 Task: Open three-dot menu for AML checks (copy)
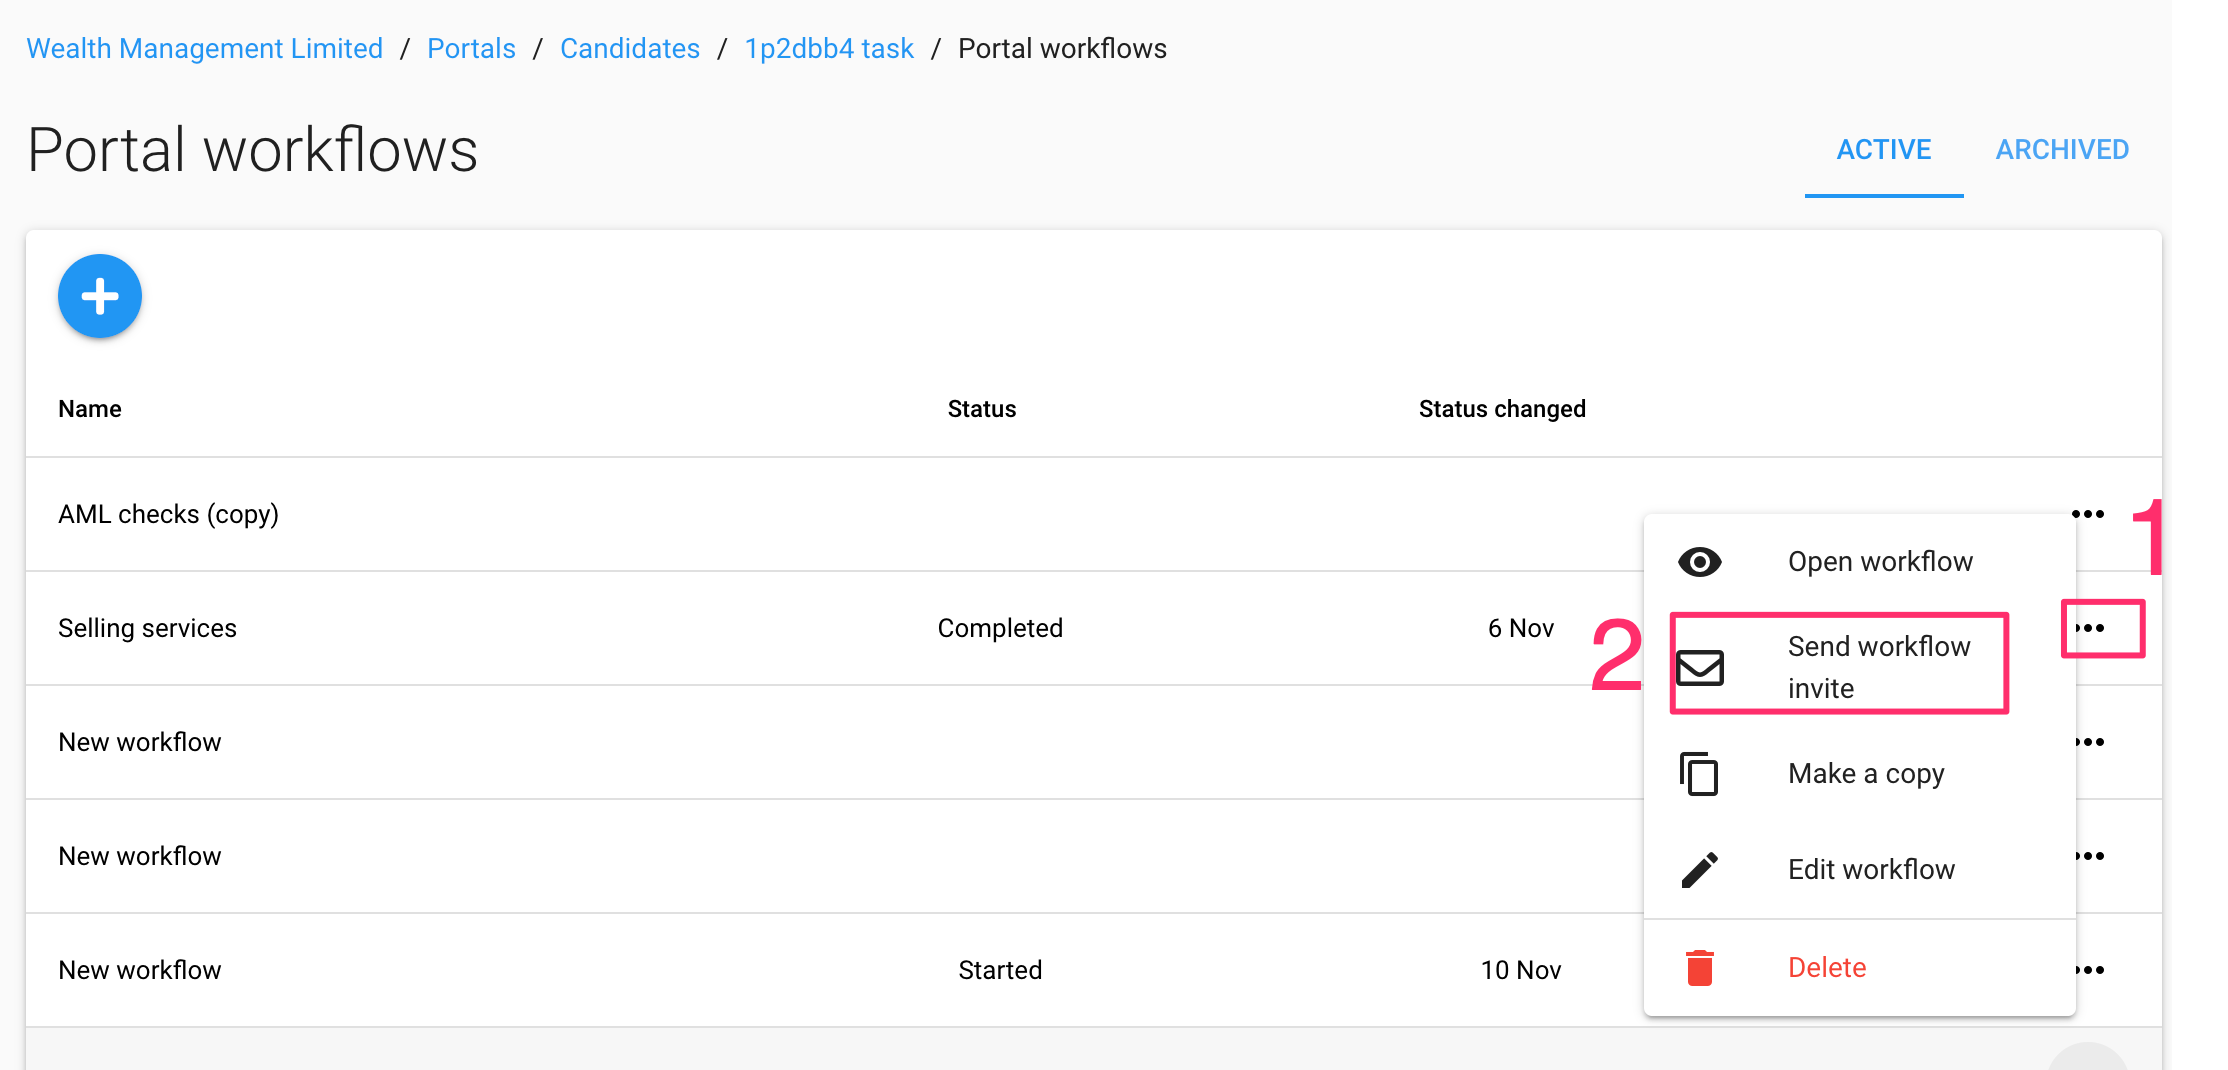[2088, 514]
